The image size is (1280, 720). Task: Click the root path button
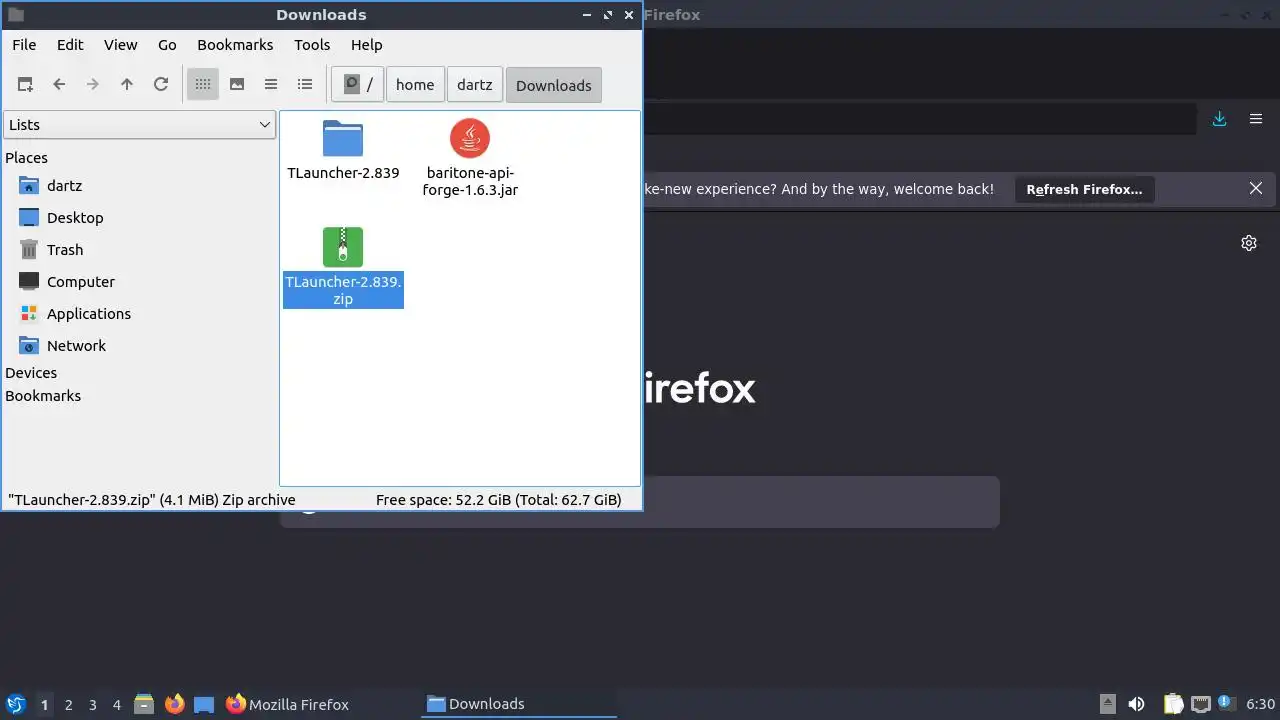357,85
